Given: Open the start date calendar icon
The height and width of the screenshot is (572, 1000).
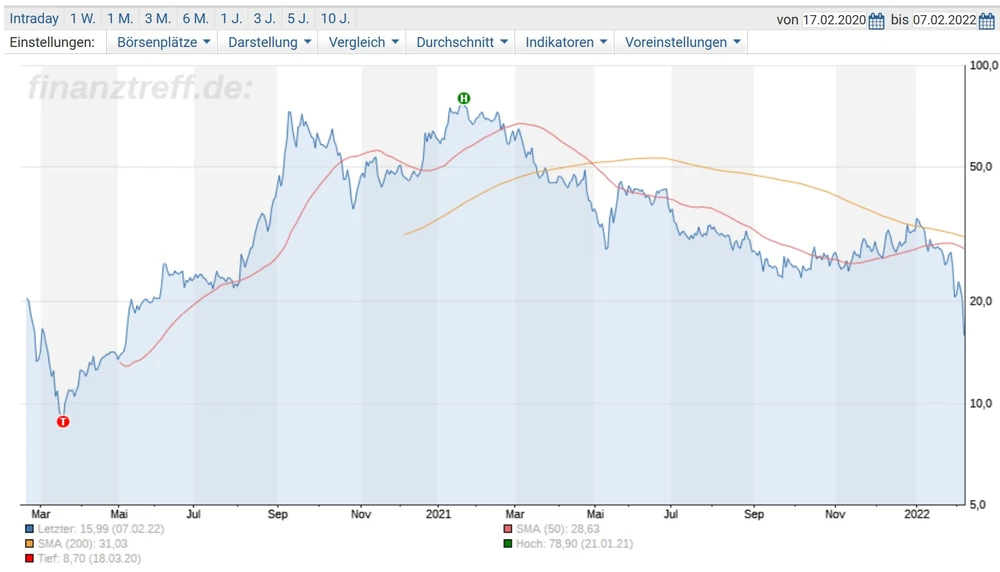Looking at the screenshot, I should [x=876, y=21].
